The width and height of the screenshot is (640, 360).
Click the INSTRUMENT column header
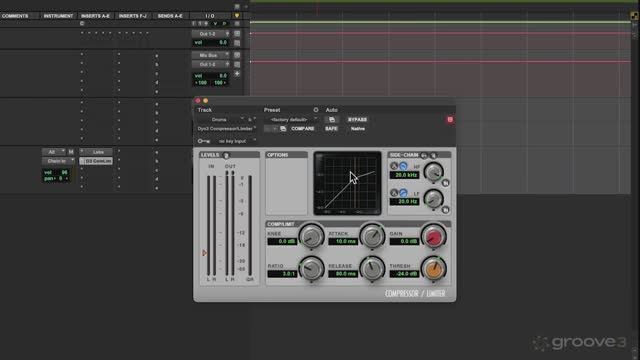[x=58, y=16]
